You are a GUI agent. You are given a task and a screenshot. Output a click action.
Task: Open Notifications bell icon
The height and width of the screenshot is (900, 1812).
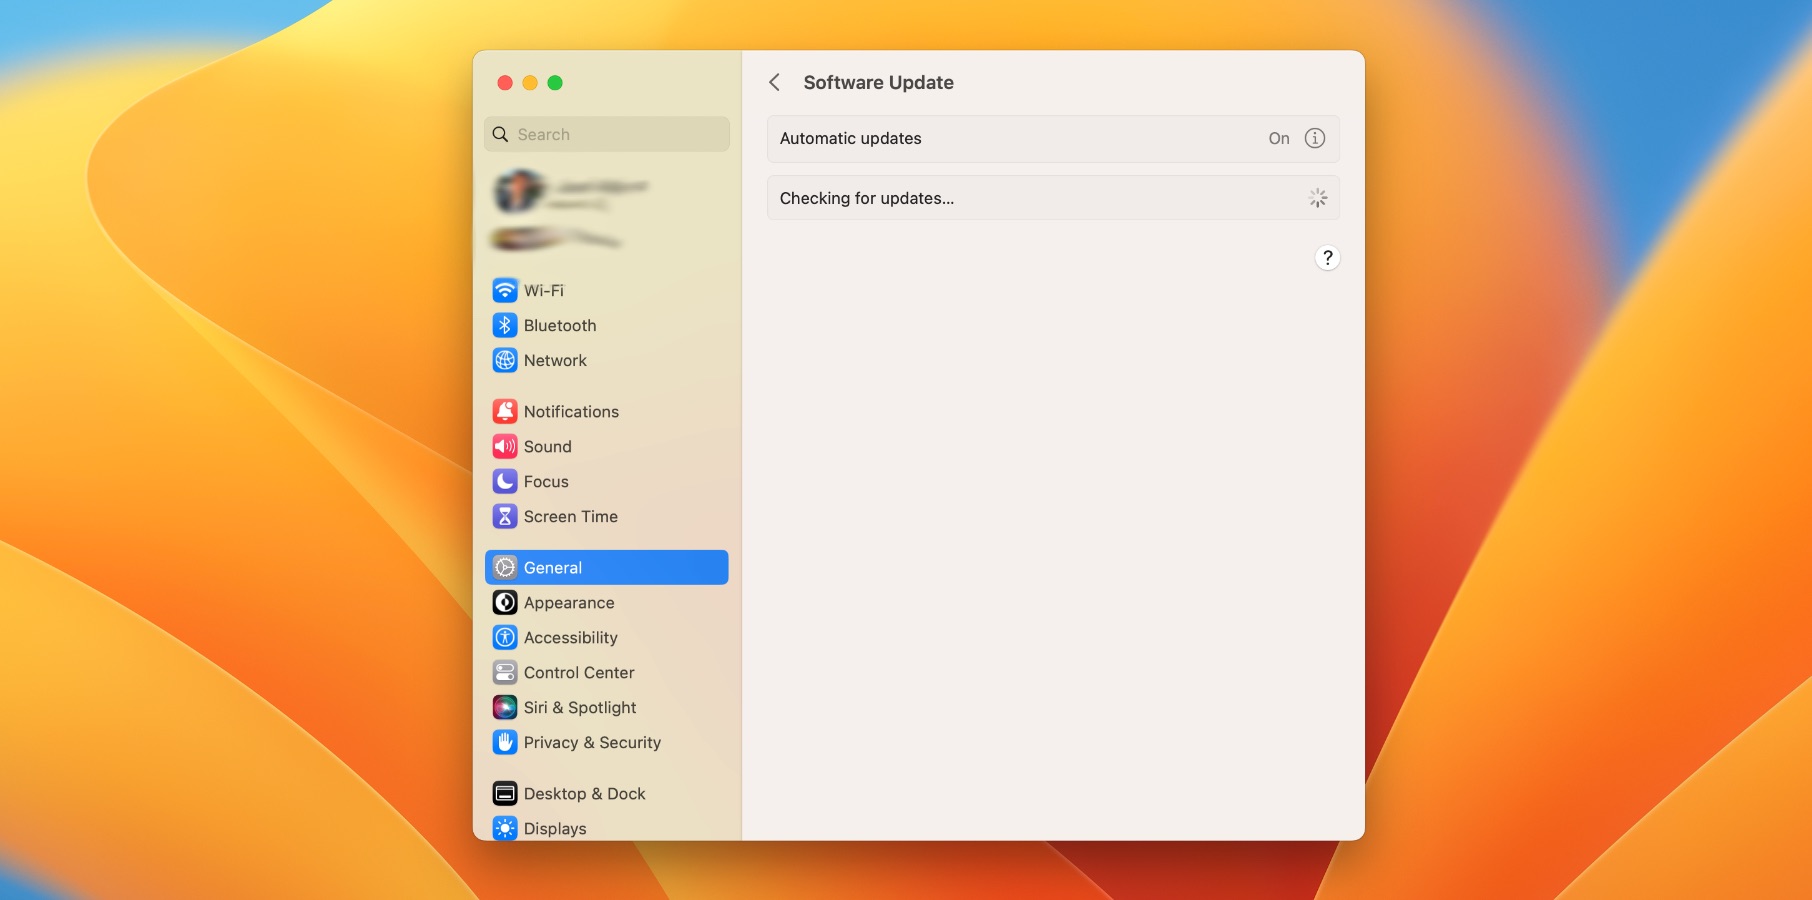[x=505, y=411]
